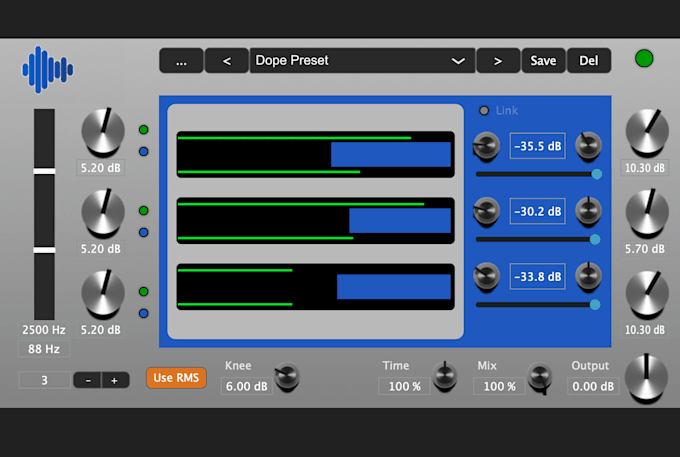The height and width of the screenshot is (457, 680).
Task: Save the current preset
Action: click(x=543, y=61)
